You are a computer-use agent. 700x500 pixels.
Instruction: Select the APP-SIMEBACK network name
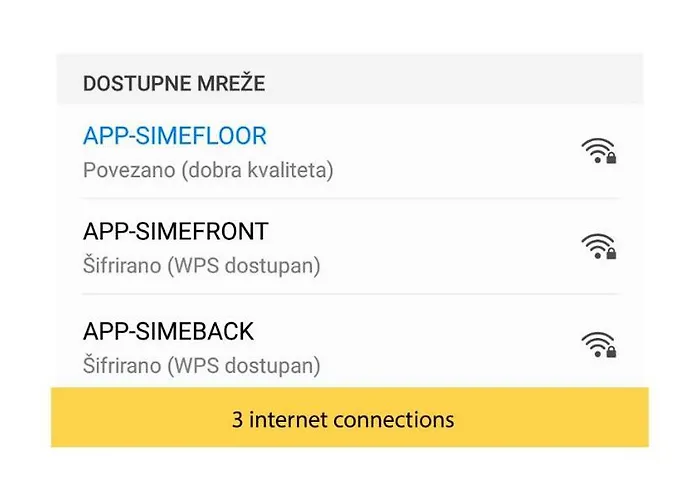[x=168, y=331]
